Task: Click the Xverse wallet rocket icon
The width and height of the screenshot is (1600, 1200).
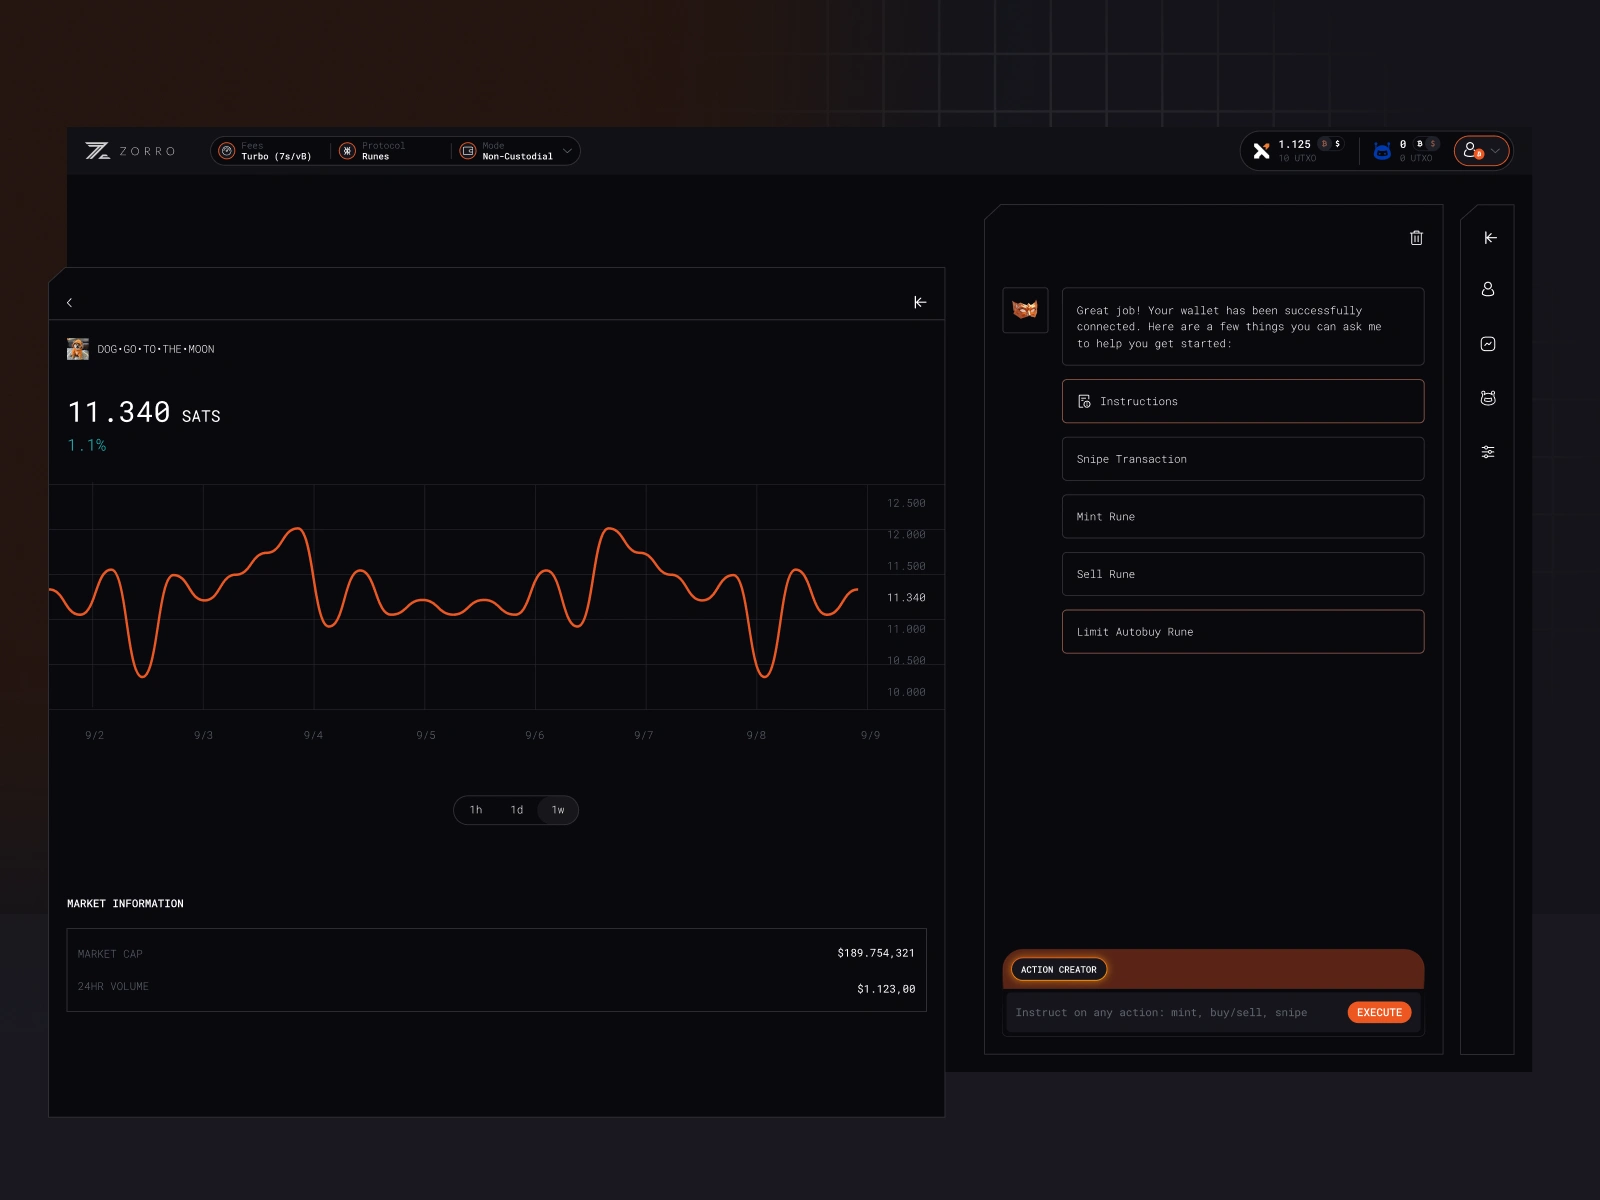Action: (x=1261, y=151)
